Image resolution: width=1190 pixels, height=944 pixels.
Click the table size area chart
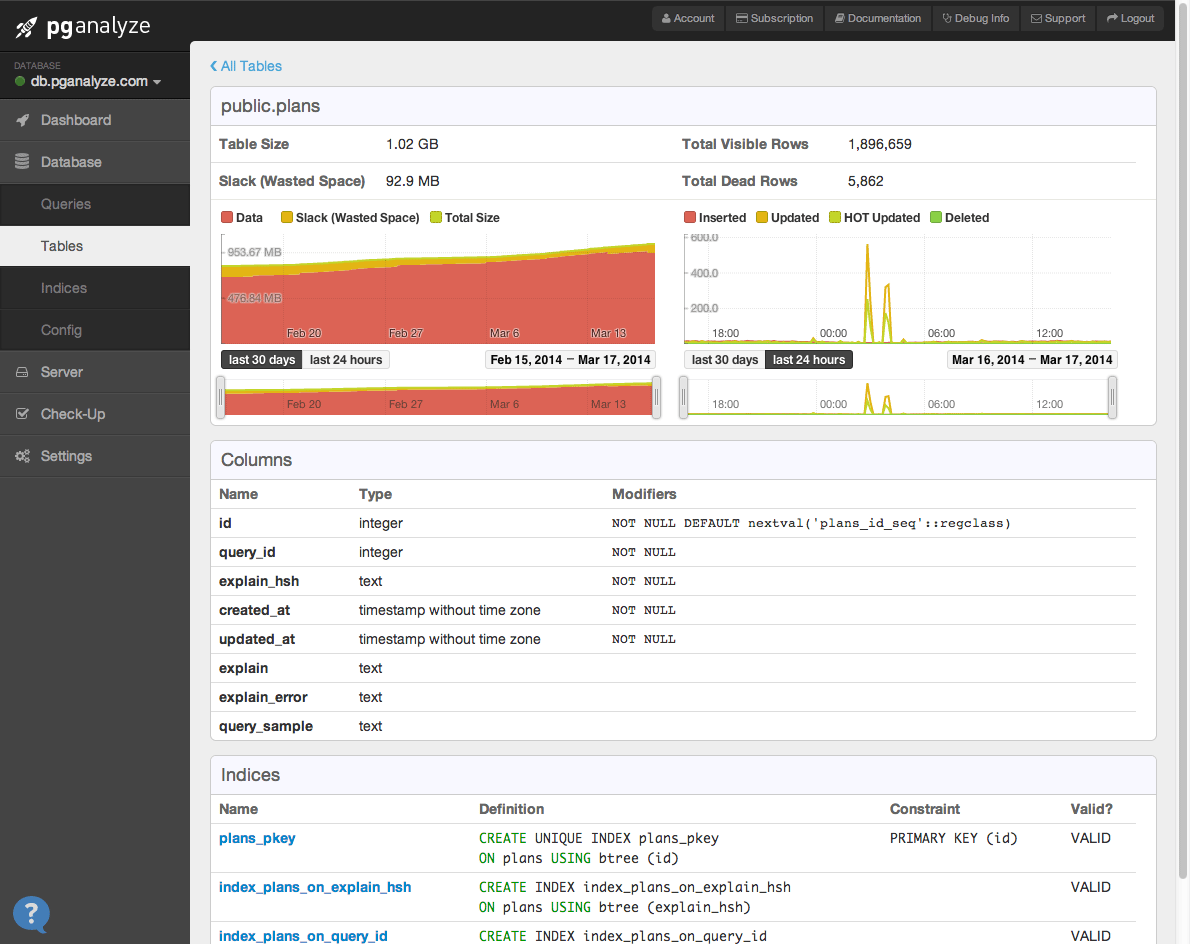[x=438, y=290]
